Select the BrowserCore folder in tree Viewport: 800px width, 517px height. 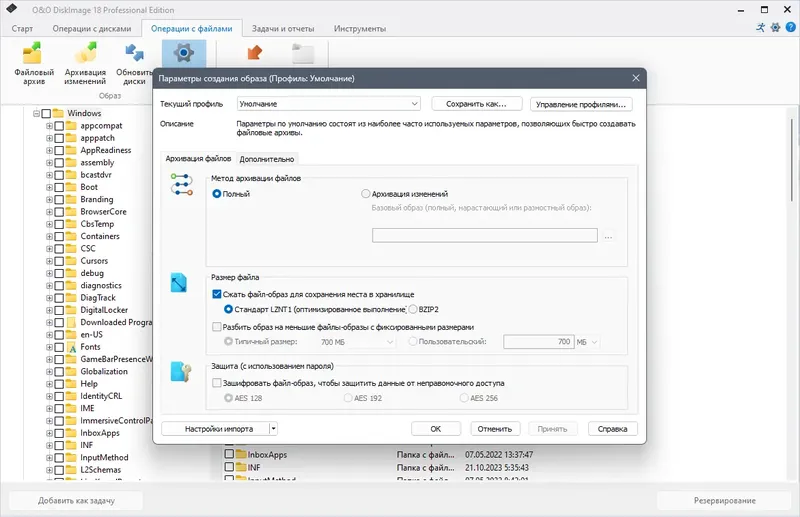[103, 212]
